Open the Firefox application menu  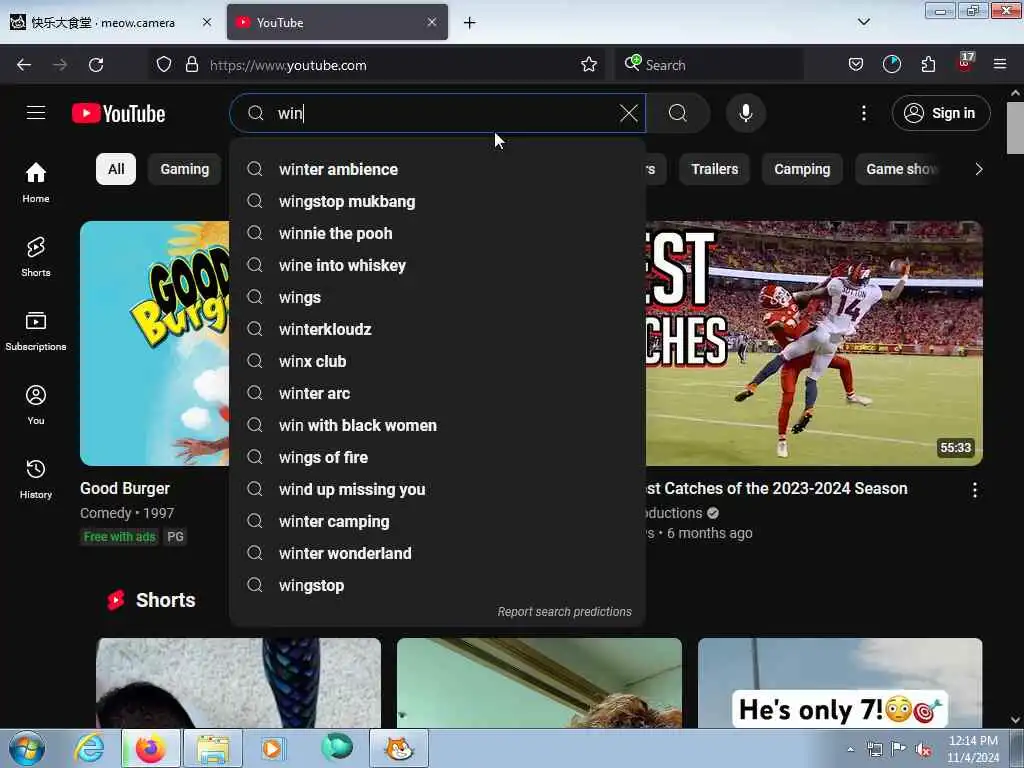coord(999,65)
